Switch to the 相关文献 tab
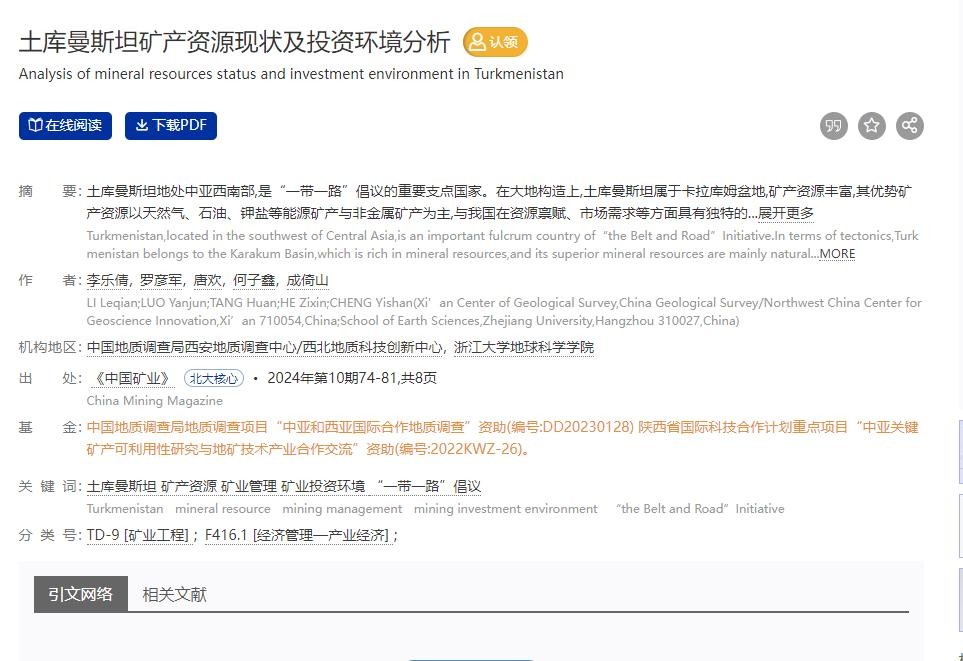The width and height of the screenshot is (963, 661). pos(174,594)
